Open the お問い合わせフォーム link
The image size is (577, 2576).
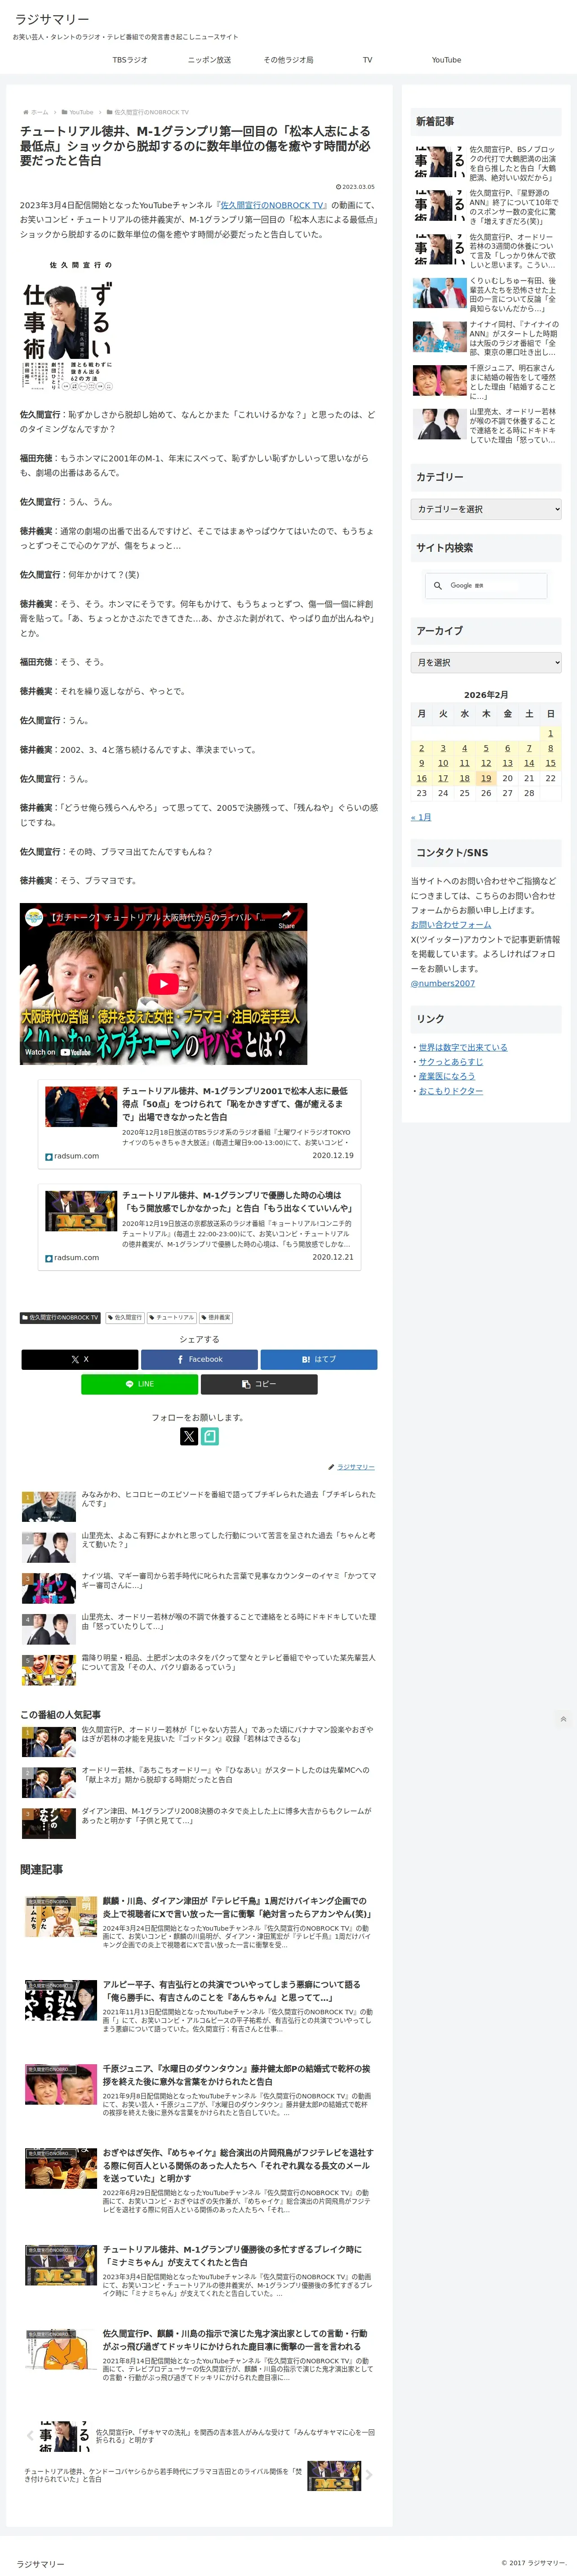(451, 924)
